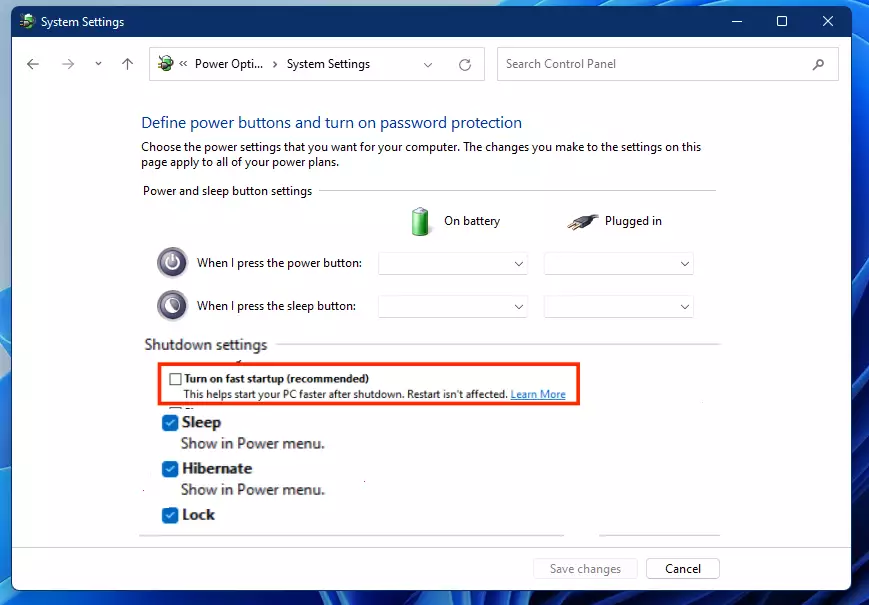Click the Power and sleep button settings label
Screen dimensions: 869x605
click(x=227, y=191)
